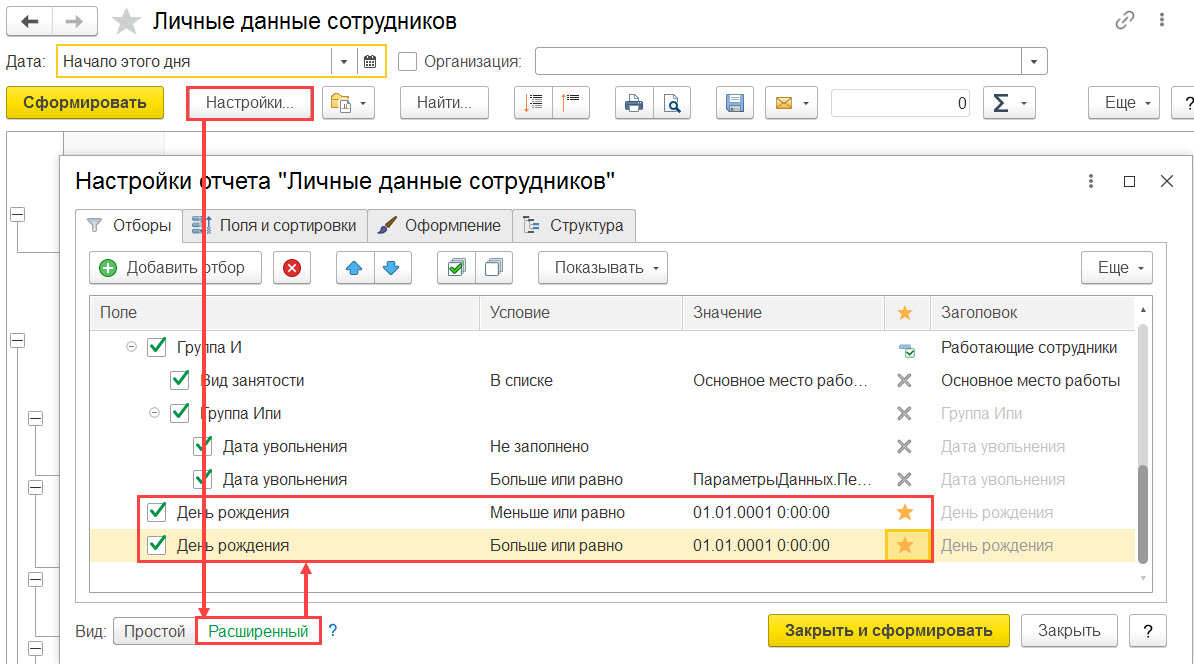Viewport: 1194px width, 664px height.
Task: Open the calendar picker for Дата field
Action: pos(370,62)
